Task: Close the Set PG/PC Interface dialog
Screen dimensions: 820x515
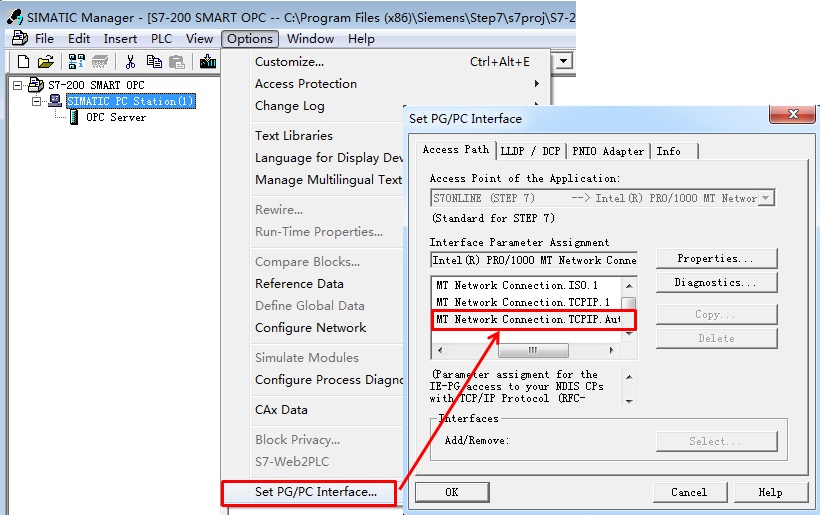Action: (x=792, y=113)
